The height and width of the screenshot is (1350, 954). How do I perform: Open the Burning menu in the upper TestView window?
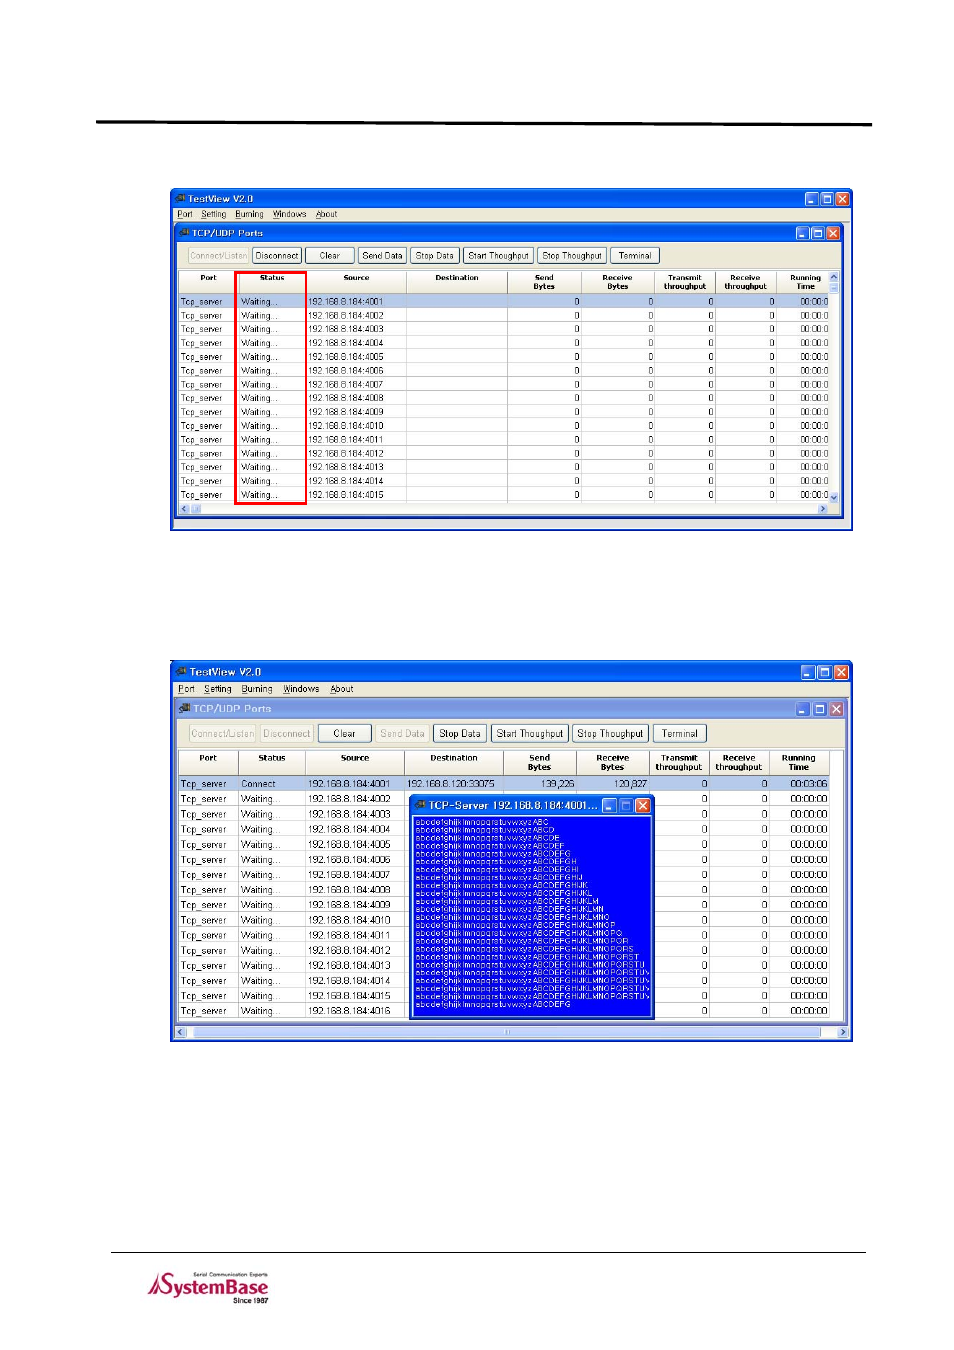(250, 214)
